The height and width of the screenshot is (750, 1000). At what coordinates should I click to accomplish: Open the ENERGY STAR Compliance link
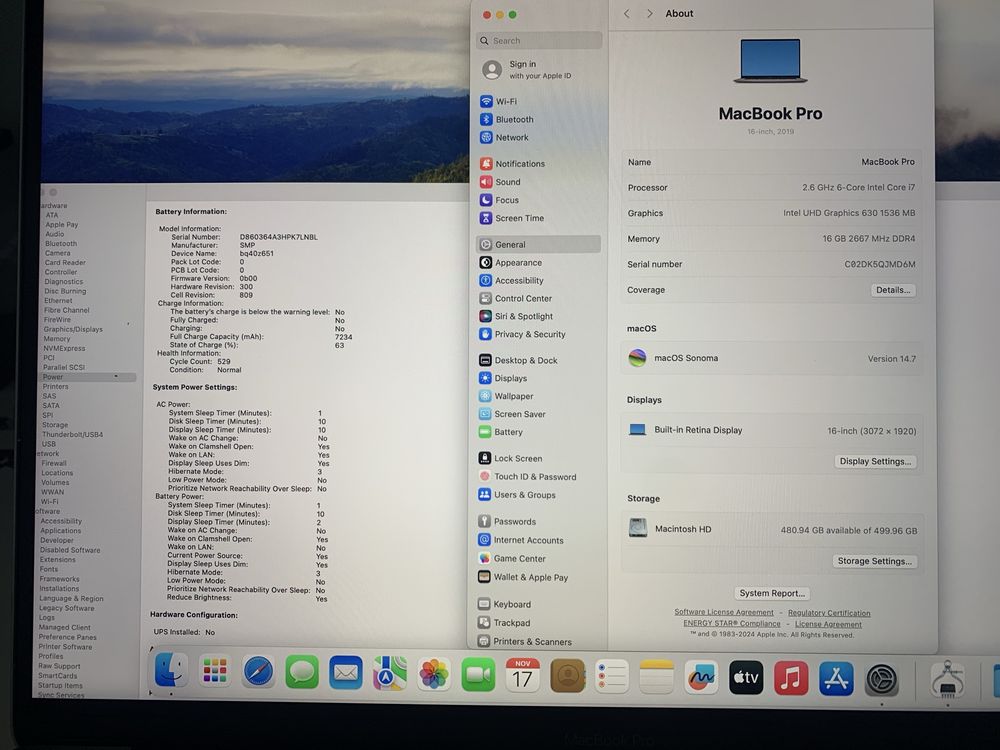coord(732,624)
